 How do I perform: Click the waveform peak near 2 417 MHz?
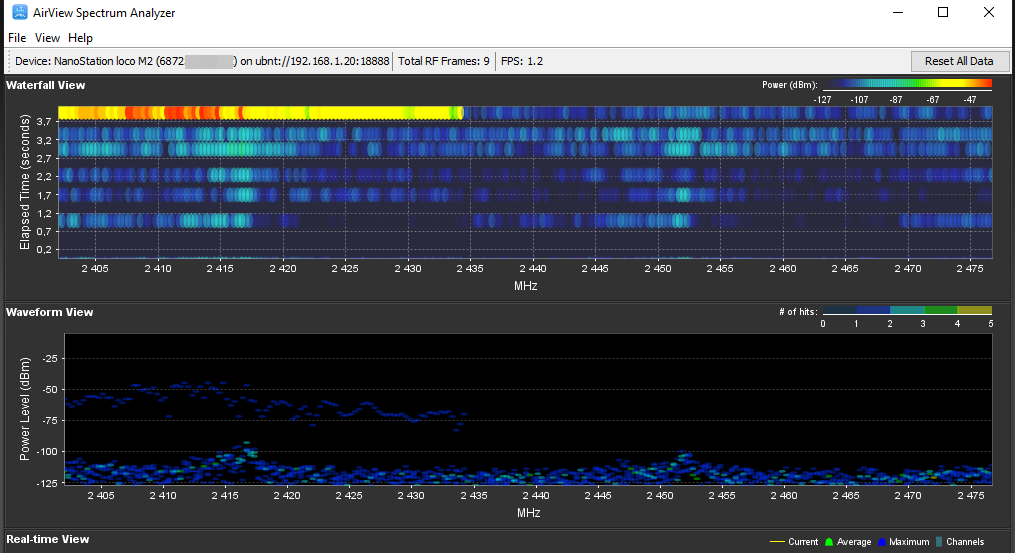pos(247,444)
